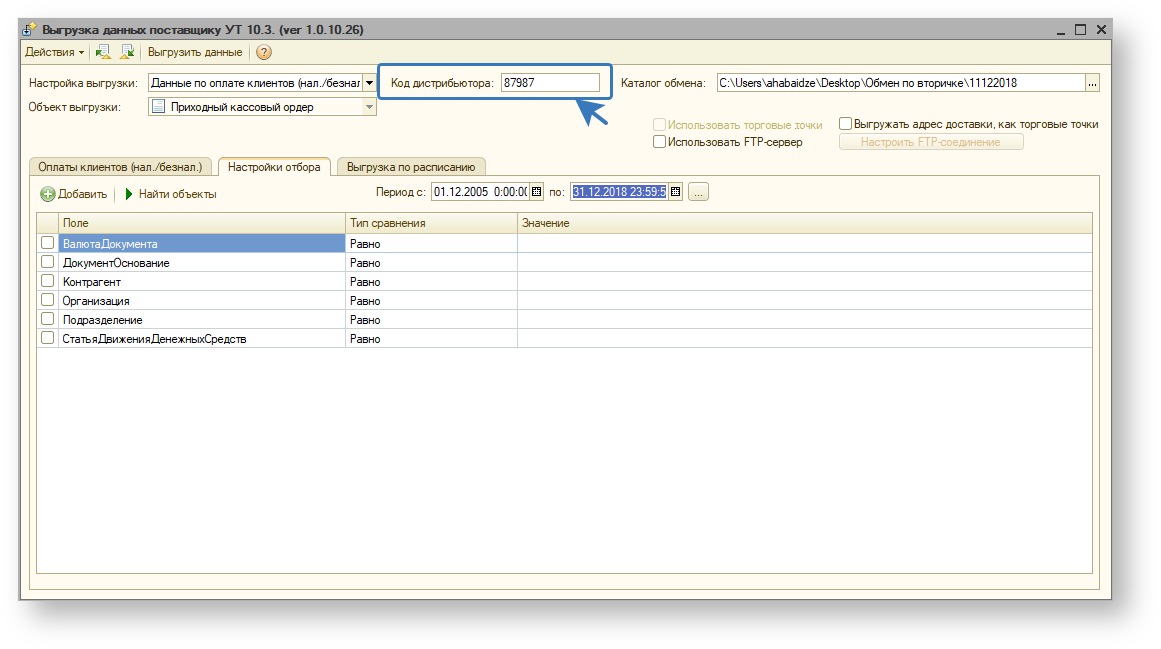The image size is (1161, 649).
Task: Enable the Использовать FTP-сервер checkbox
Action: pos(659,142)
